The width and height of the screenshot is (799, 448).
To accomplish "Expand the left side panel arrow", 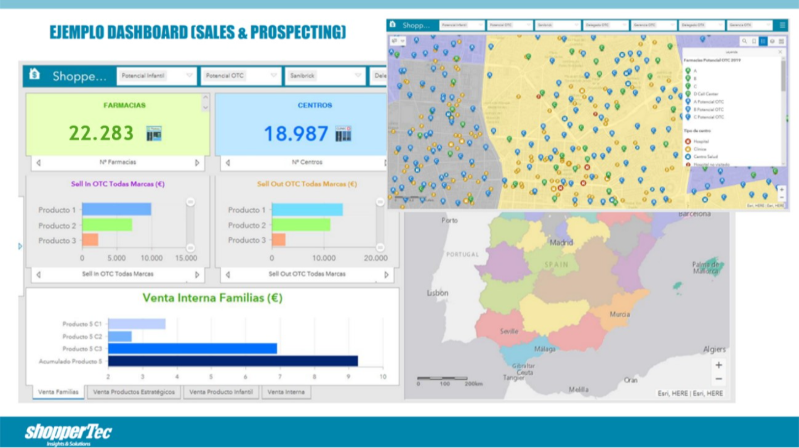I will (20, 245).
